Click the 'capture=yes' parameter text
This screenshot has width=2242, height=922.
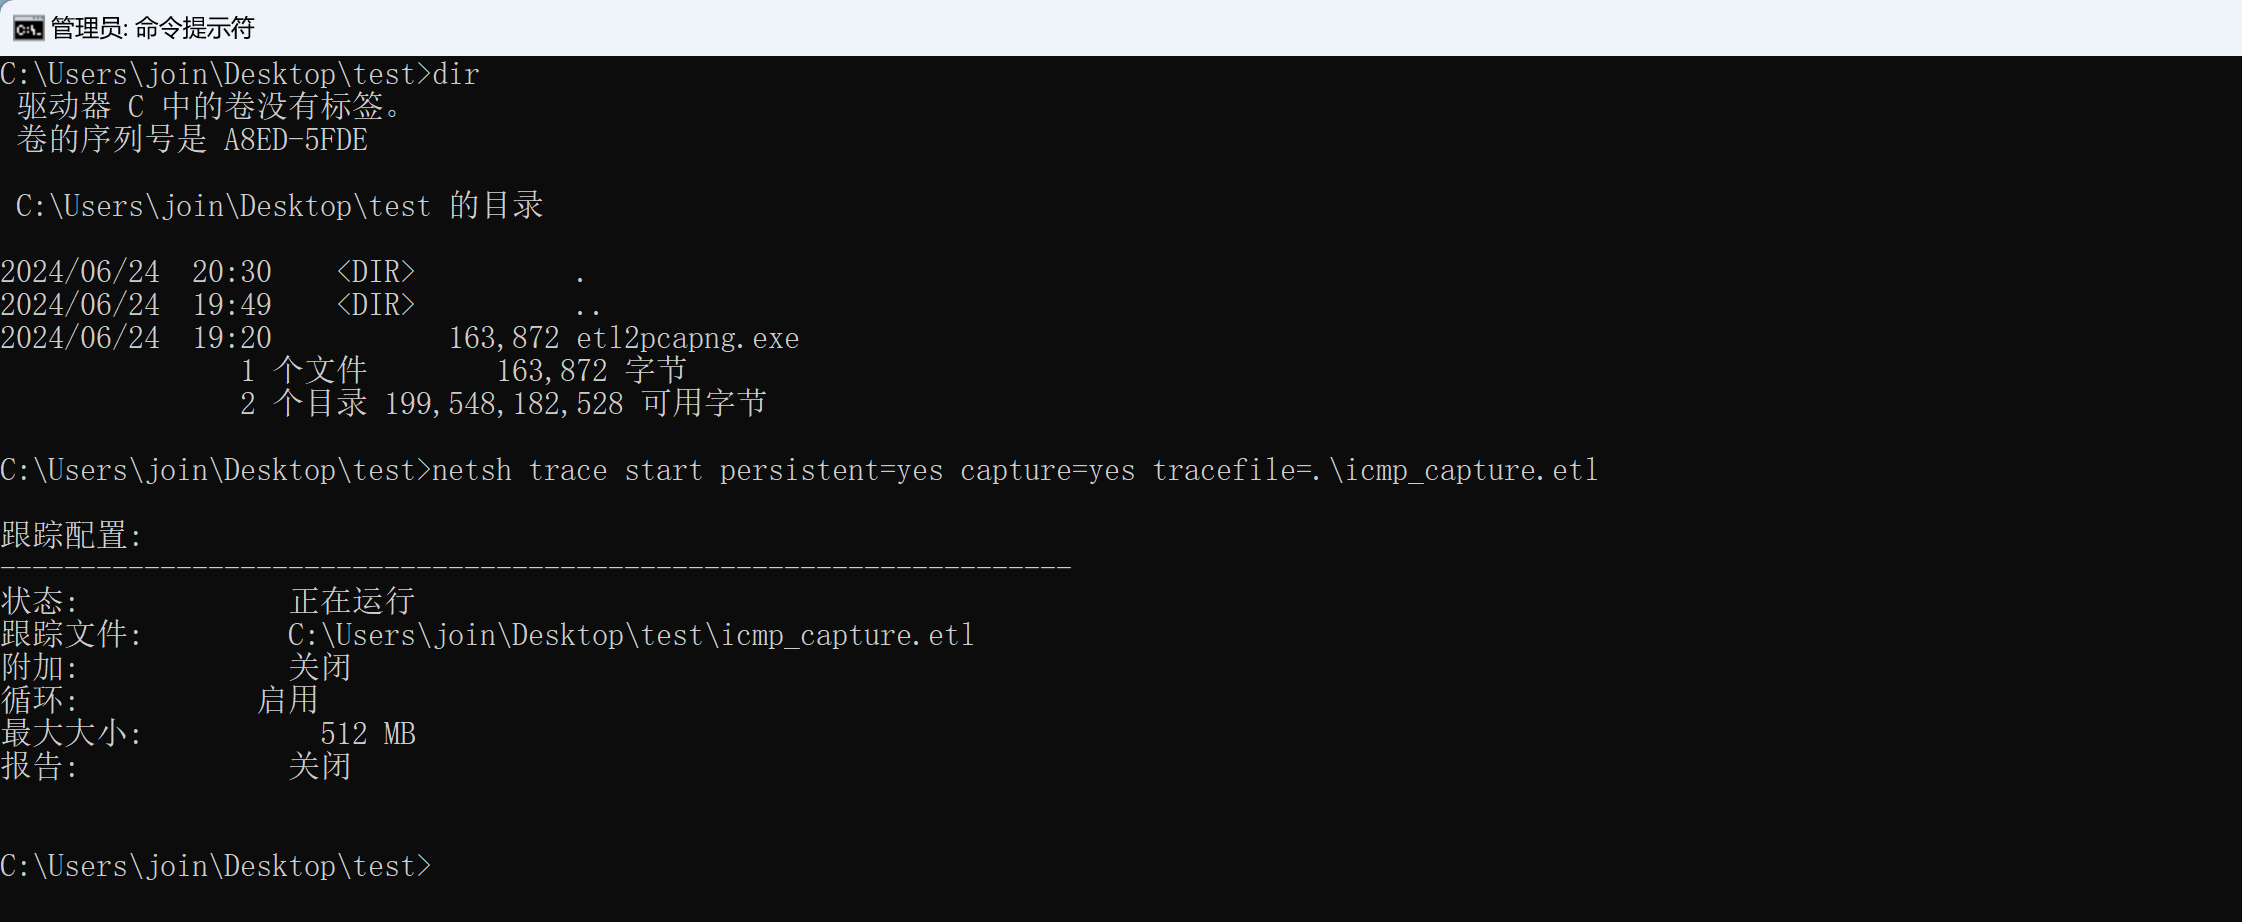(1048, 470)
